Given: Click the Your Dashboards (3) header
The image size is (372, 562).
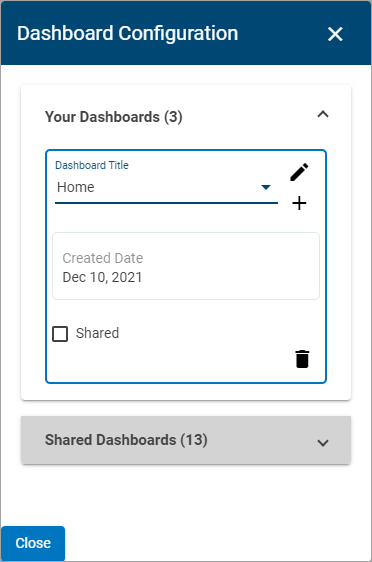Looking at the screenshot, I should (114, 117).
